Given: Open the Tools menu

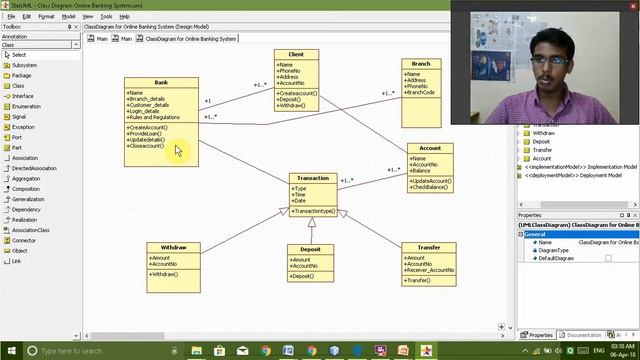Looking at the screenshot, I should click(106, 17).
